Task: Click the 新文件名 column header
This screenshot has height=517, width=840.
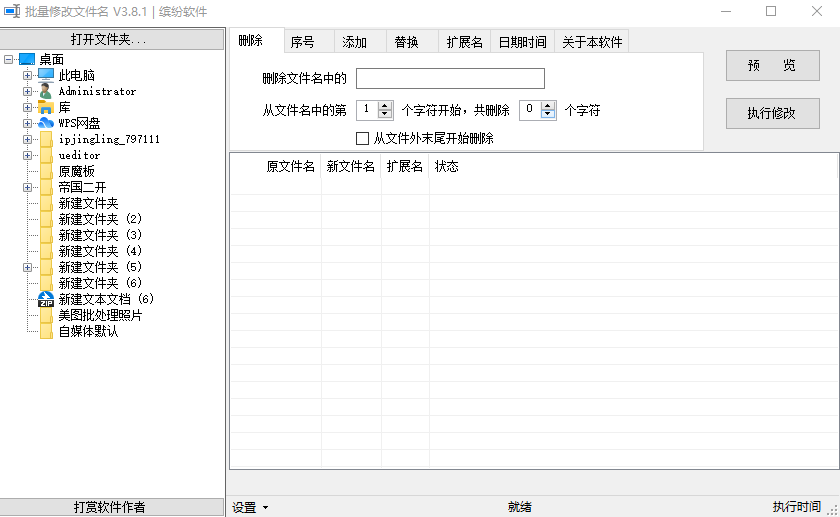Action: point(351,166)
